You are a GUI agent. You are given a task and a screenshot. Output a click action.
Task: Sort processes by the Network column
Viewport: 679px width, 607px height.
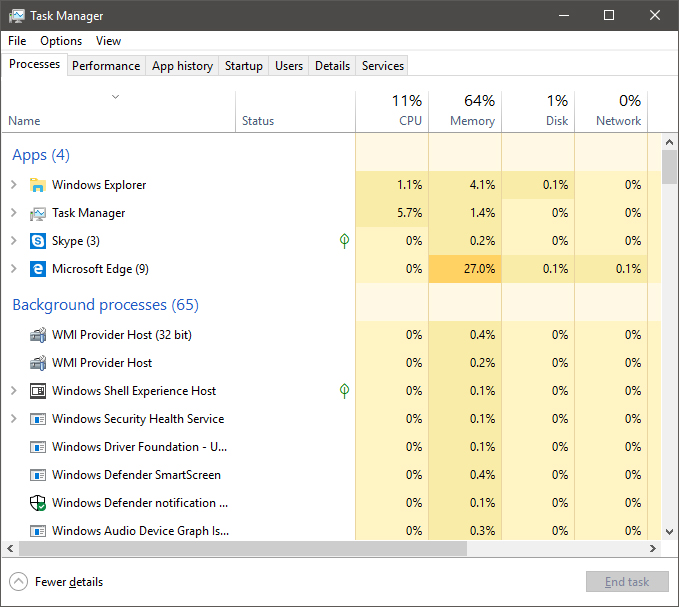pos(611,112)
